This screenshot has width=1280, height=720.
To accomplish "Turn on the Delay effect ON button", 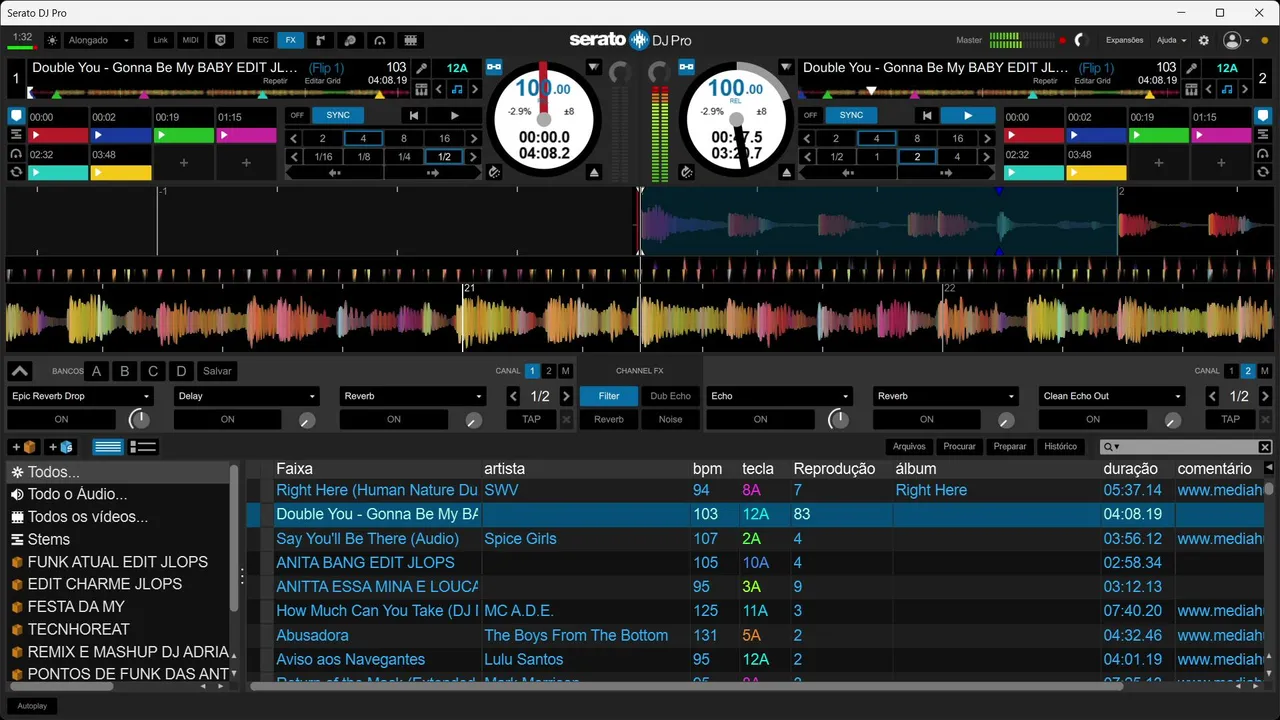I will pyautogui.click(x=228, y=420).
